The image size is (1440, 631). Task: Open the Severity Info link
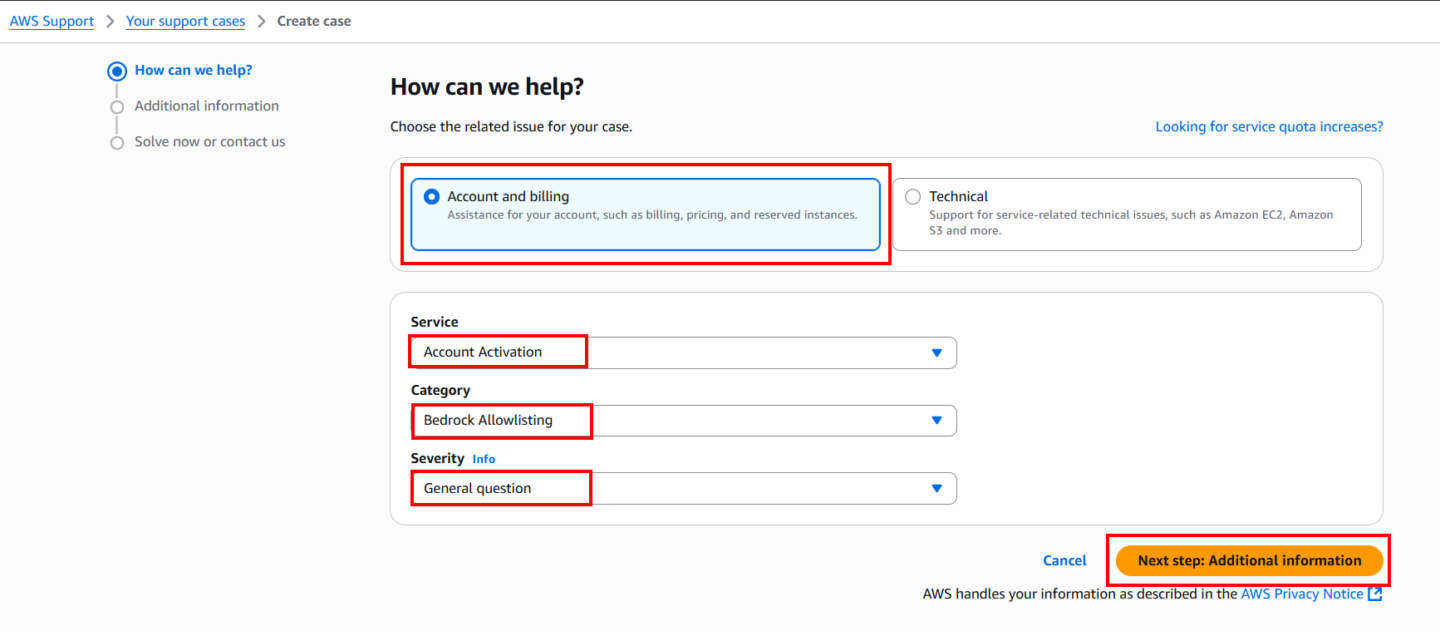coord(484,459)
